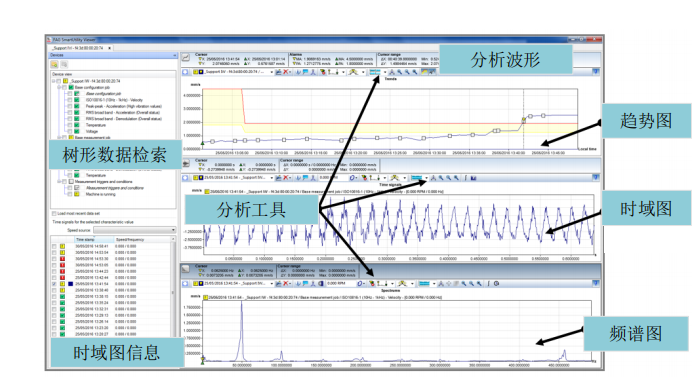Uncheck the 13:41:54 time stamp row checkbox

pyautogui.click(x=54, y=284)
